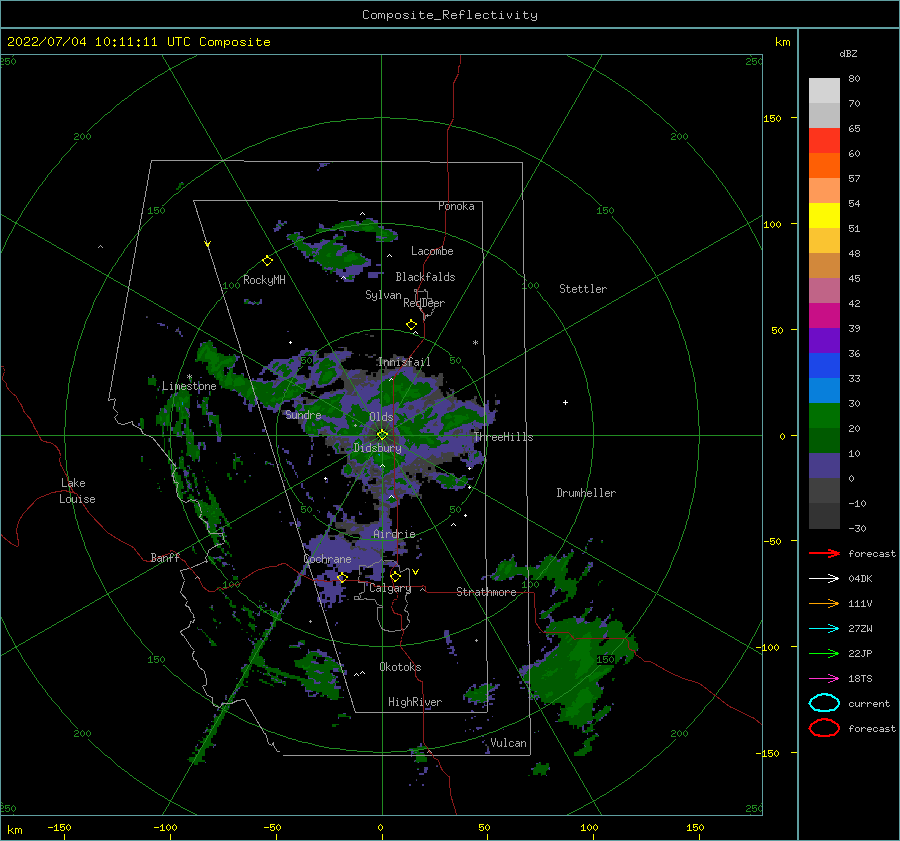Image resolution: width=900 pixels, height=841 pixels.
Task: Click the Blackfalds town label
Action: (425, 277)
